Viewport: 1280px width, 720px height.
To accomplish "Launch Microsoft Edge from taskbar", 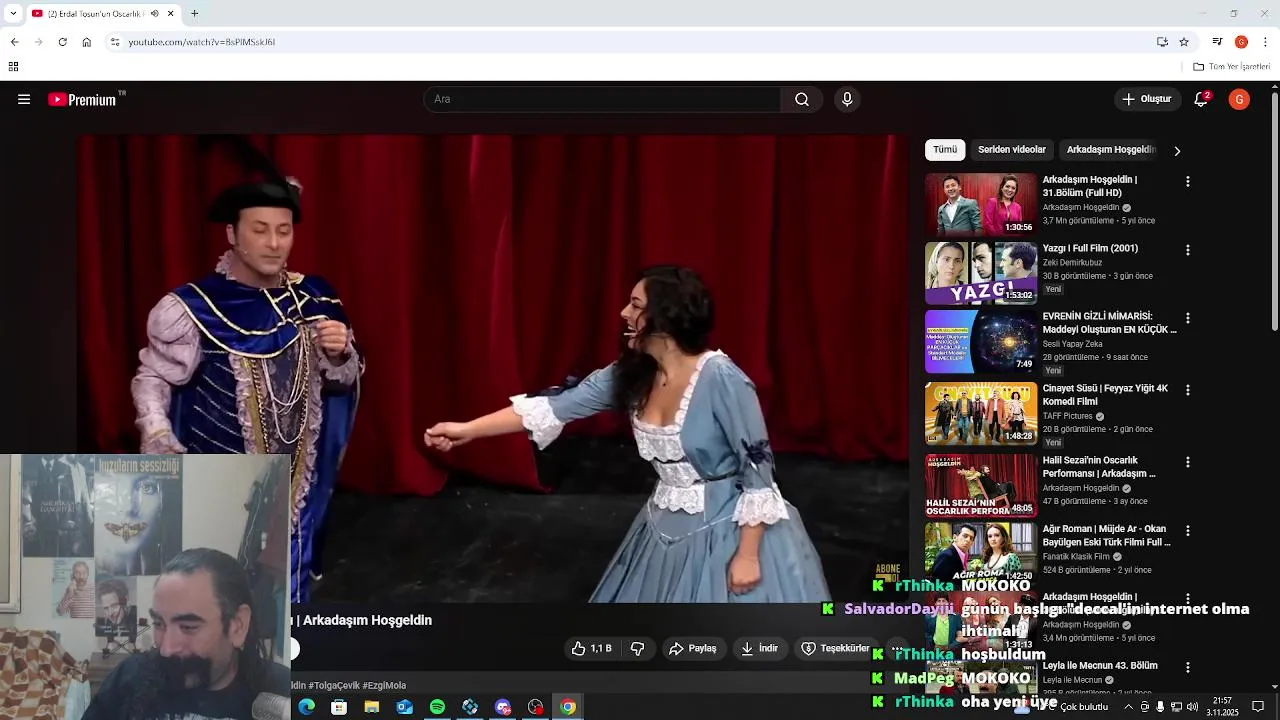I will [x=306, y=707].
